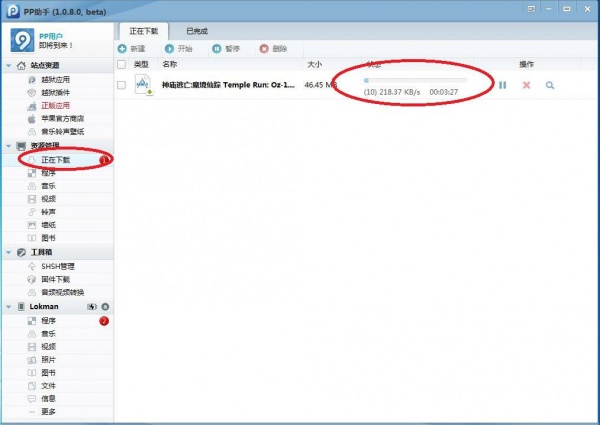
Task: Open 音乐 under Lokman device
Action: pos(49,334)
